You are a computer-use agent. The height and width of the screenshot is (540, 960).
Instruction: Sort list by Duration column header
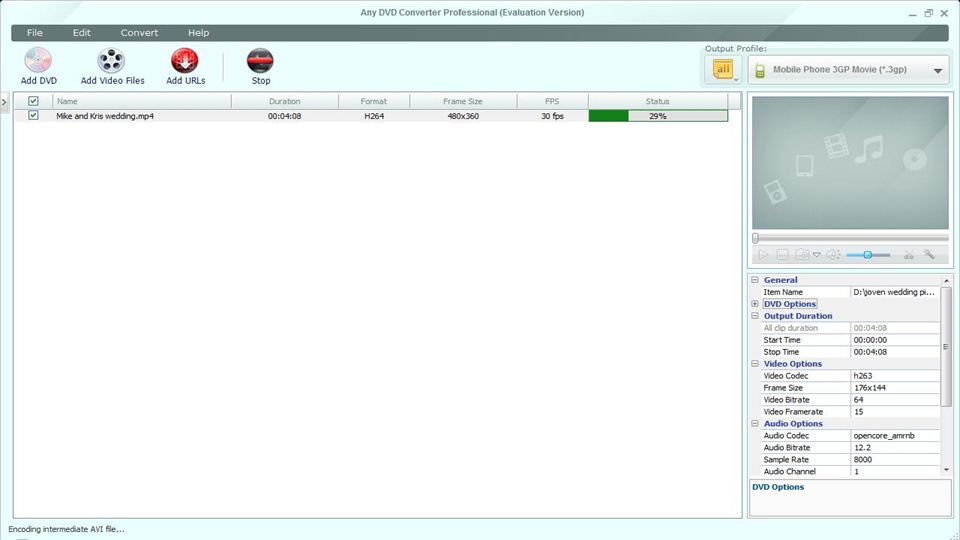click(285, 101)
